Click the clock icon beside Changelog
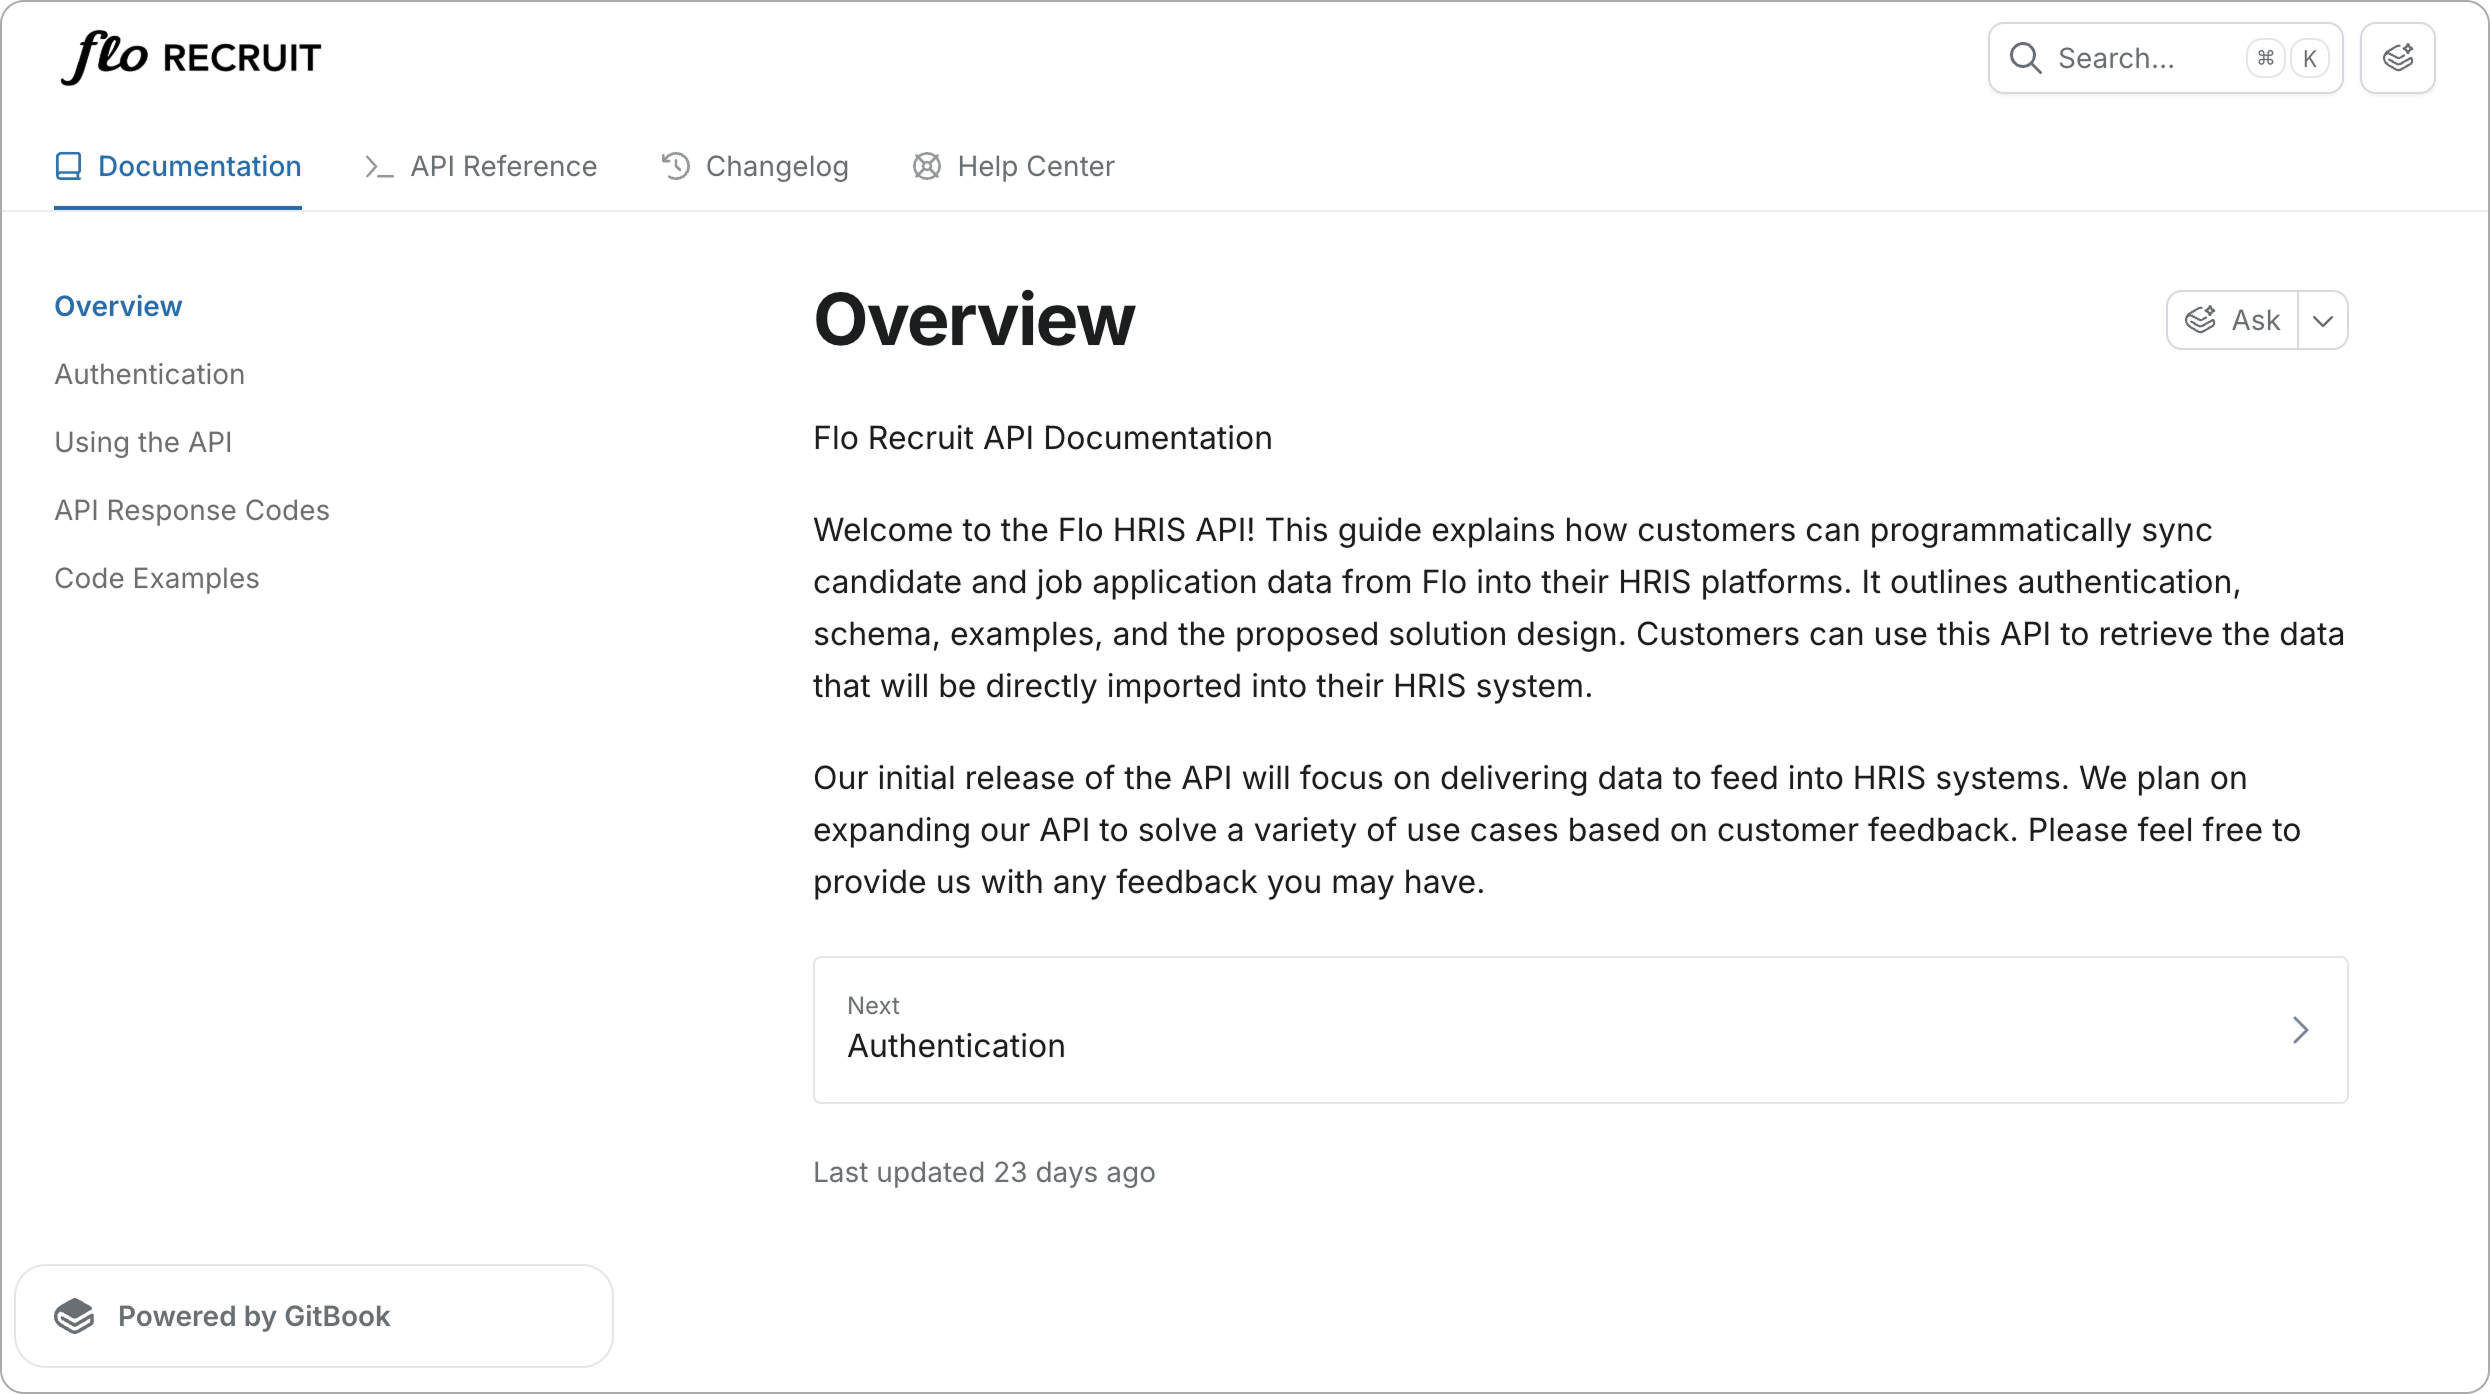Viewport: 2490px width, 1394px height. coord(676,166)
